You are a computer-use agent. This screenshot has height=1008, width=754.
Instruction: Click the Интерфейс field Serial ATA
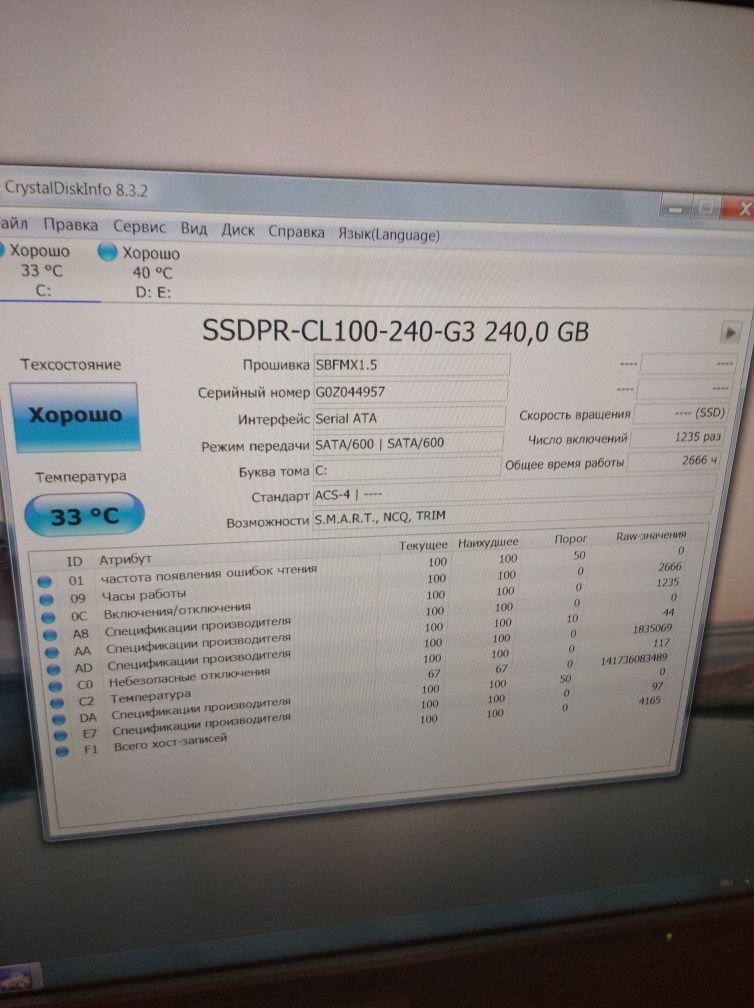click(x=409, y=418)
